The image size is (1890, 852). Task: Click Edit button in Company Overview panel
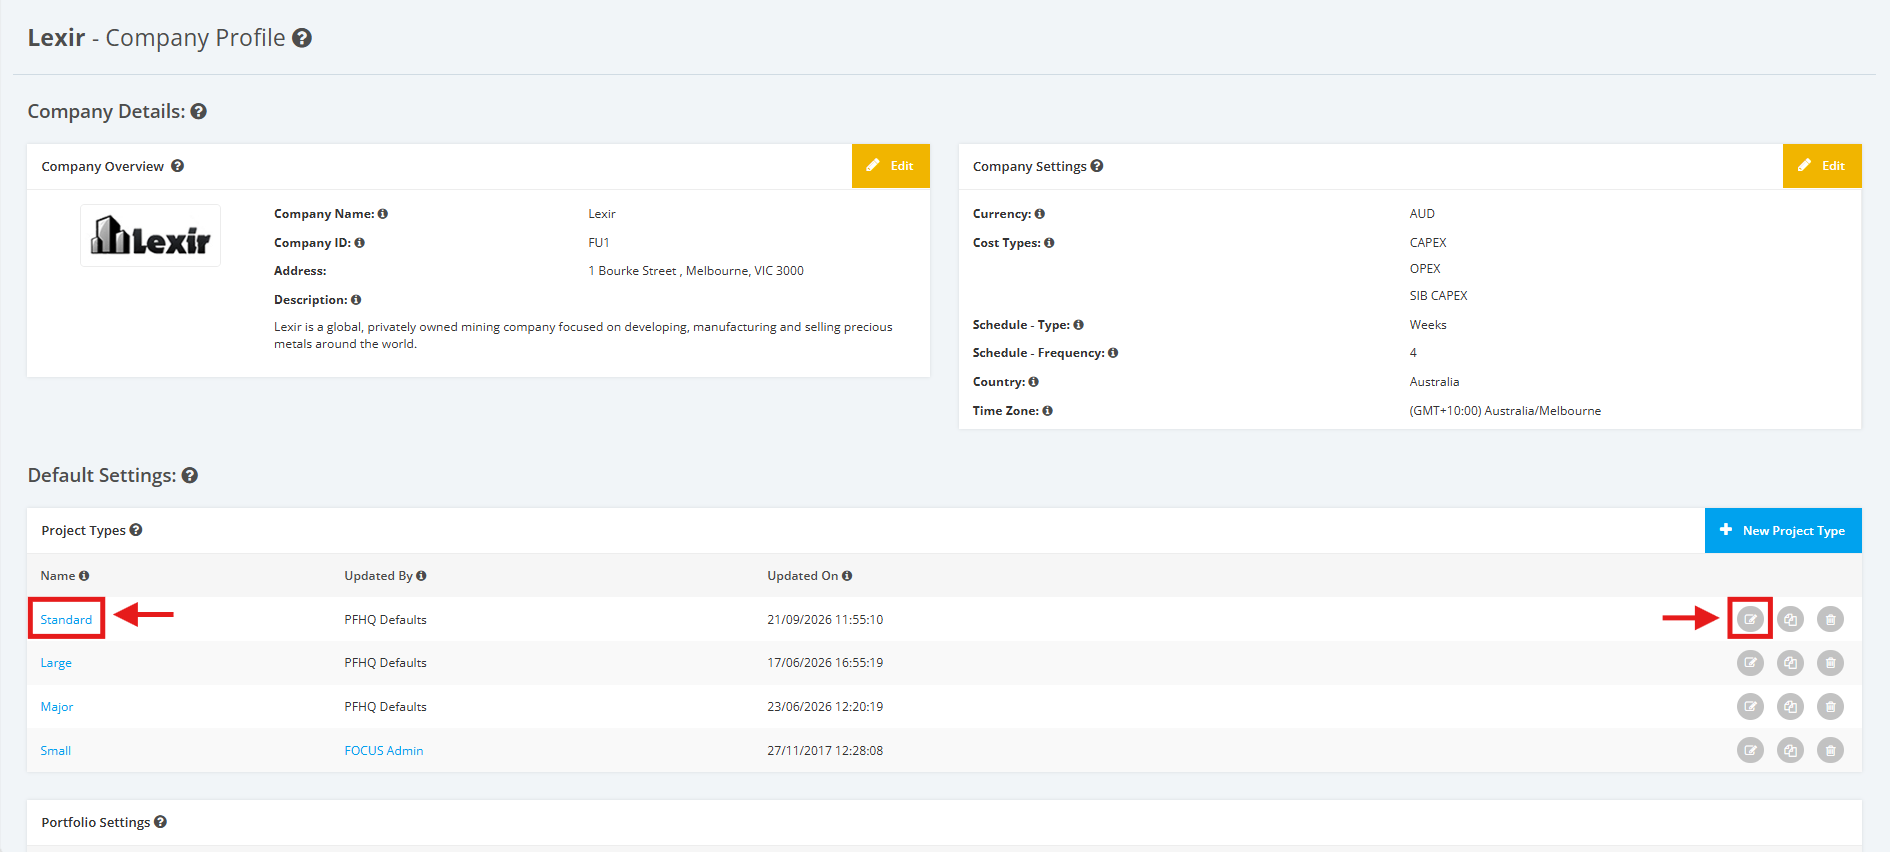pos(890,166)
